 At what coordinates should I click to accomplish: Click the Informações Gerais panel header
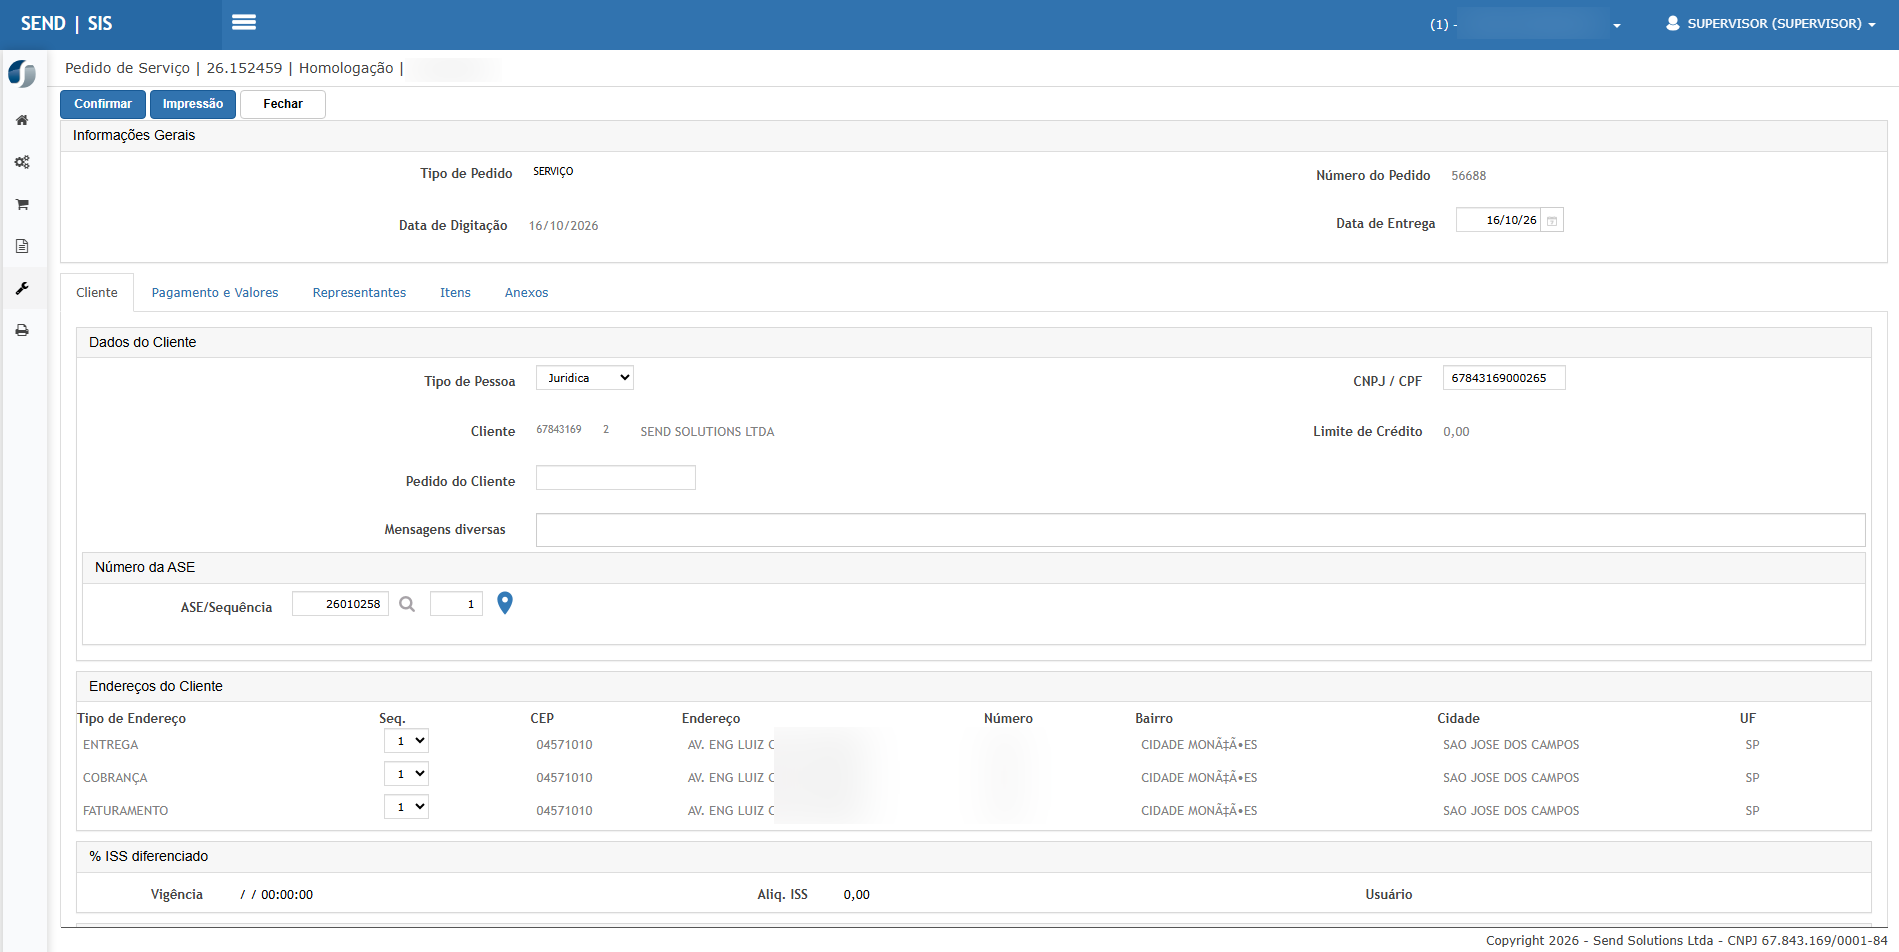tap(974, 136)
